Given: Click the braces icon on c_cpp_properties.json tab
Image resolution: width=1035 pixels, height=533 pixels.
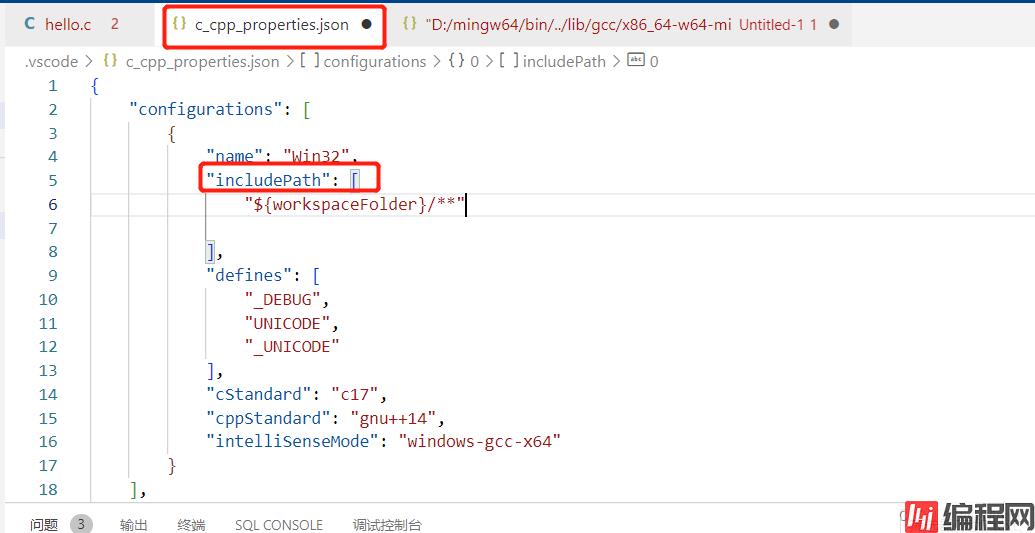Looking at the screenshot, I should 180,24.
